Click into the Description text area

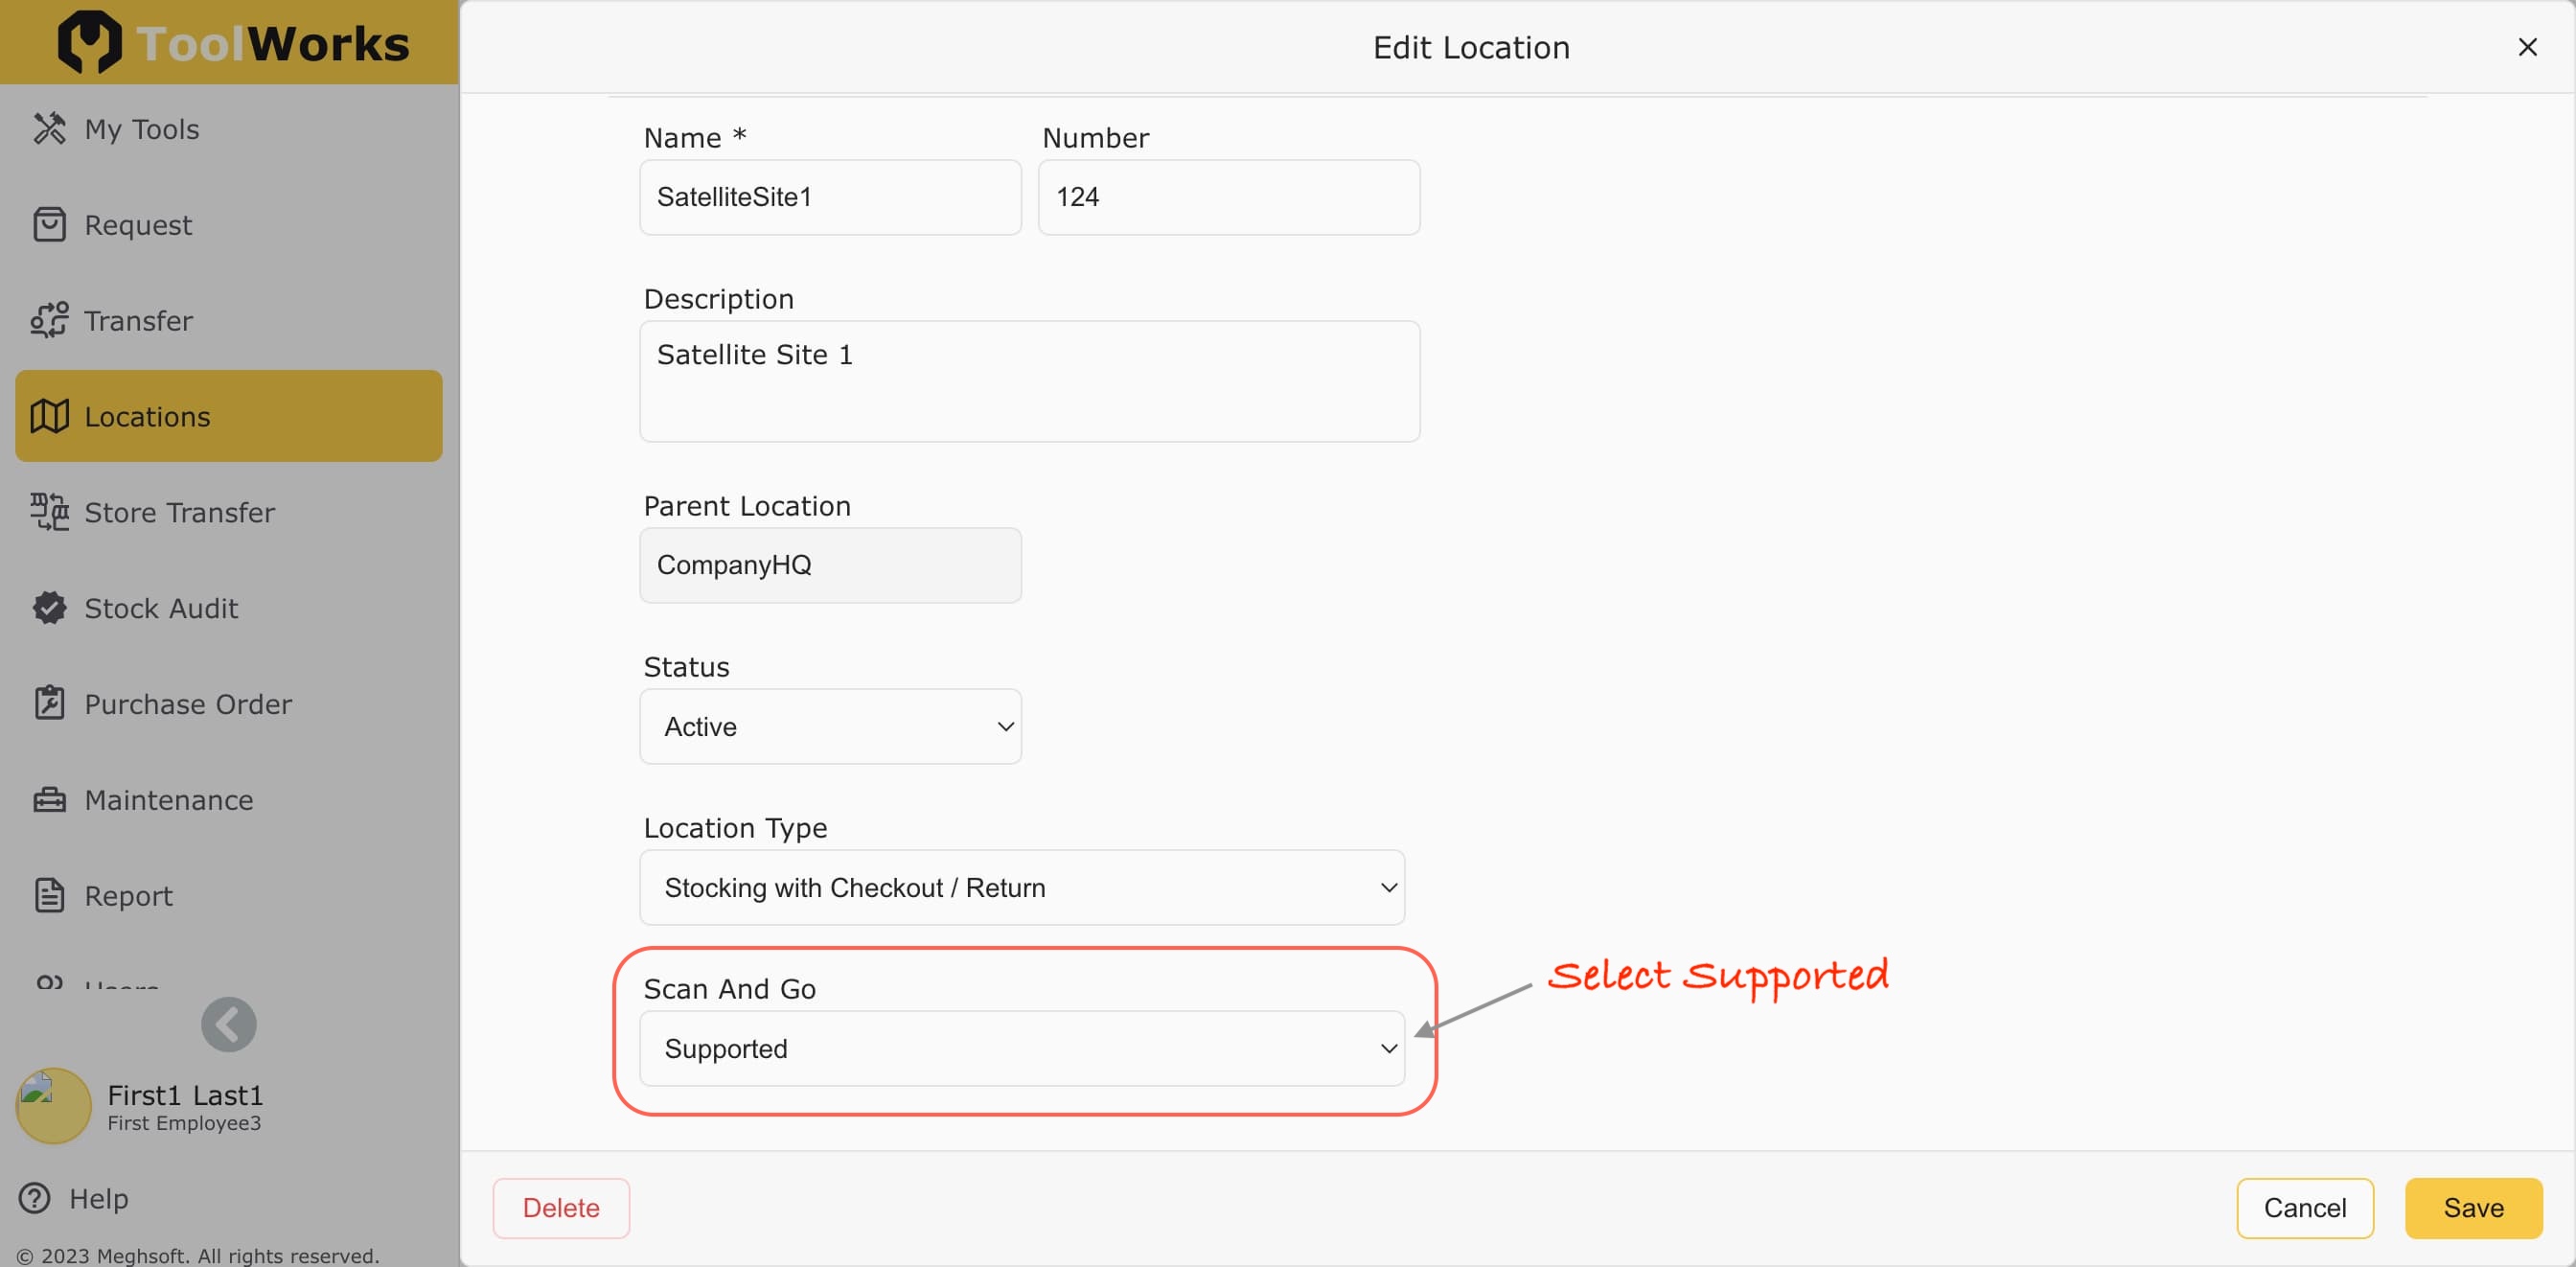click(1029, 381)
